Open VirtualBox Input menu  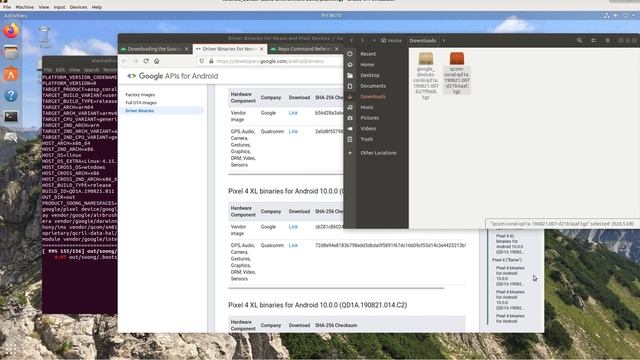pyautogui.click(x=59, y=7)
